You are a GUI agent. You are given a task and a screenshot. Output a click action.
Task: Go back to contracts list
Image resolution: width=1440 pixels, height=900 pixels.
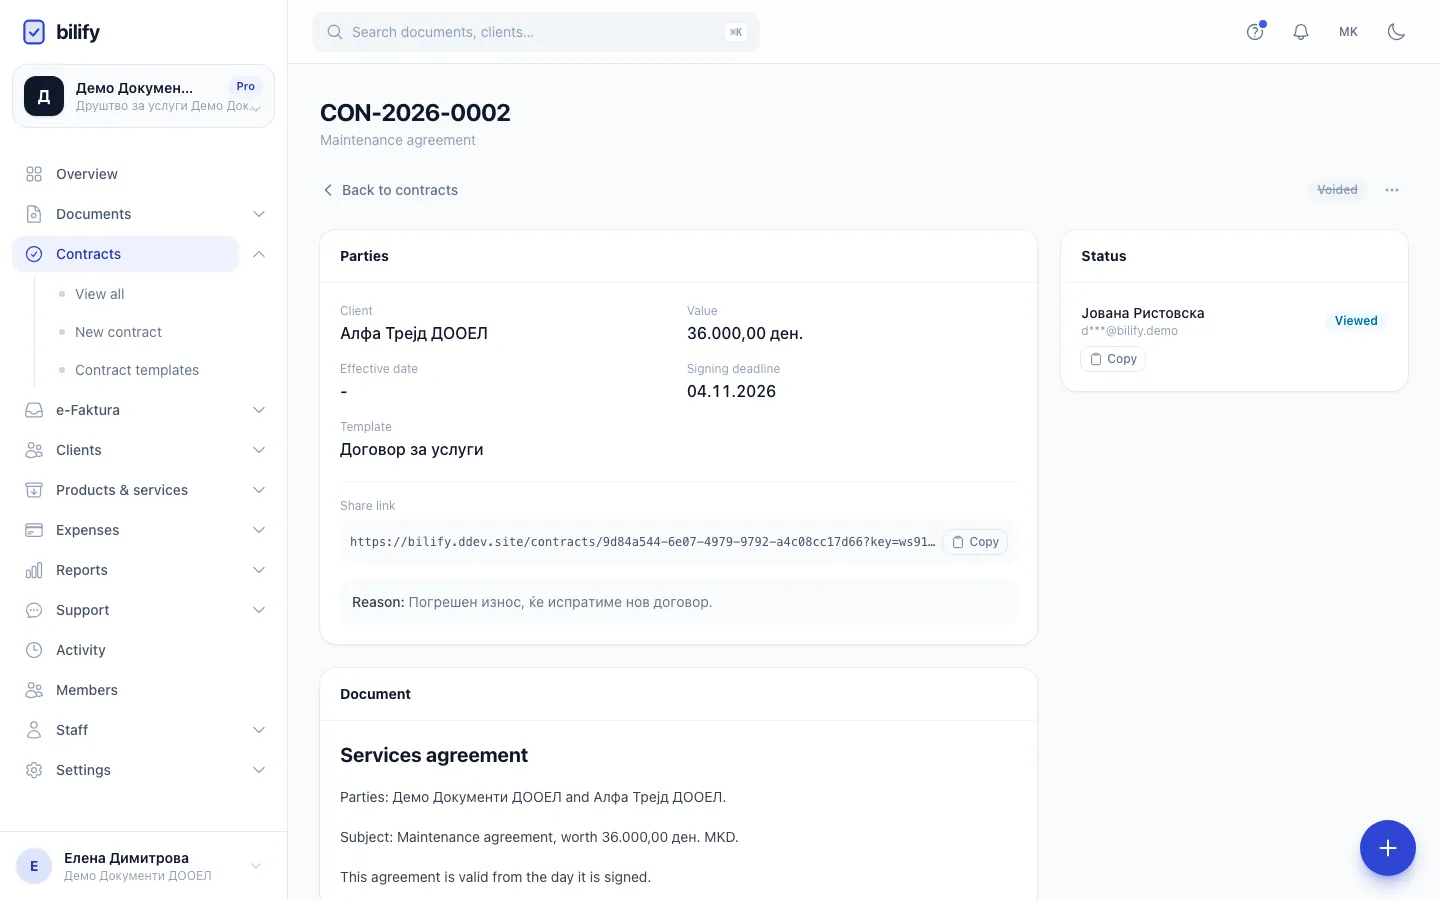coord(390,190)
